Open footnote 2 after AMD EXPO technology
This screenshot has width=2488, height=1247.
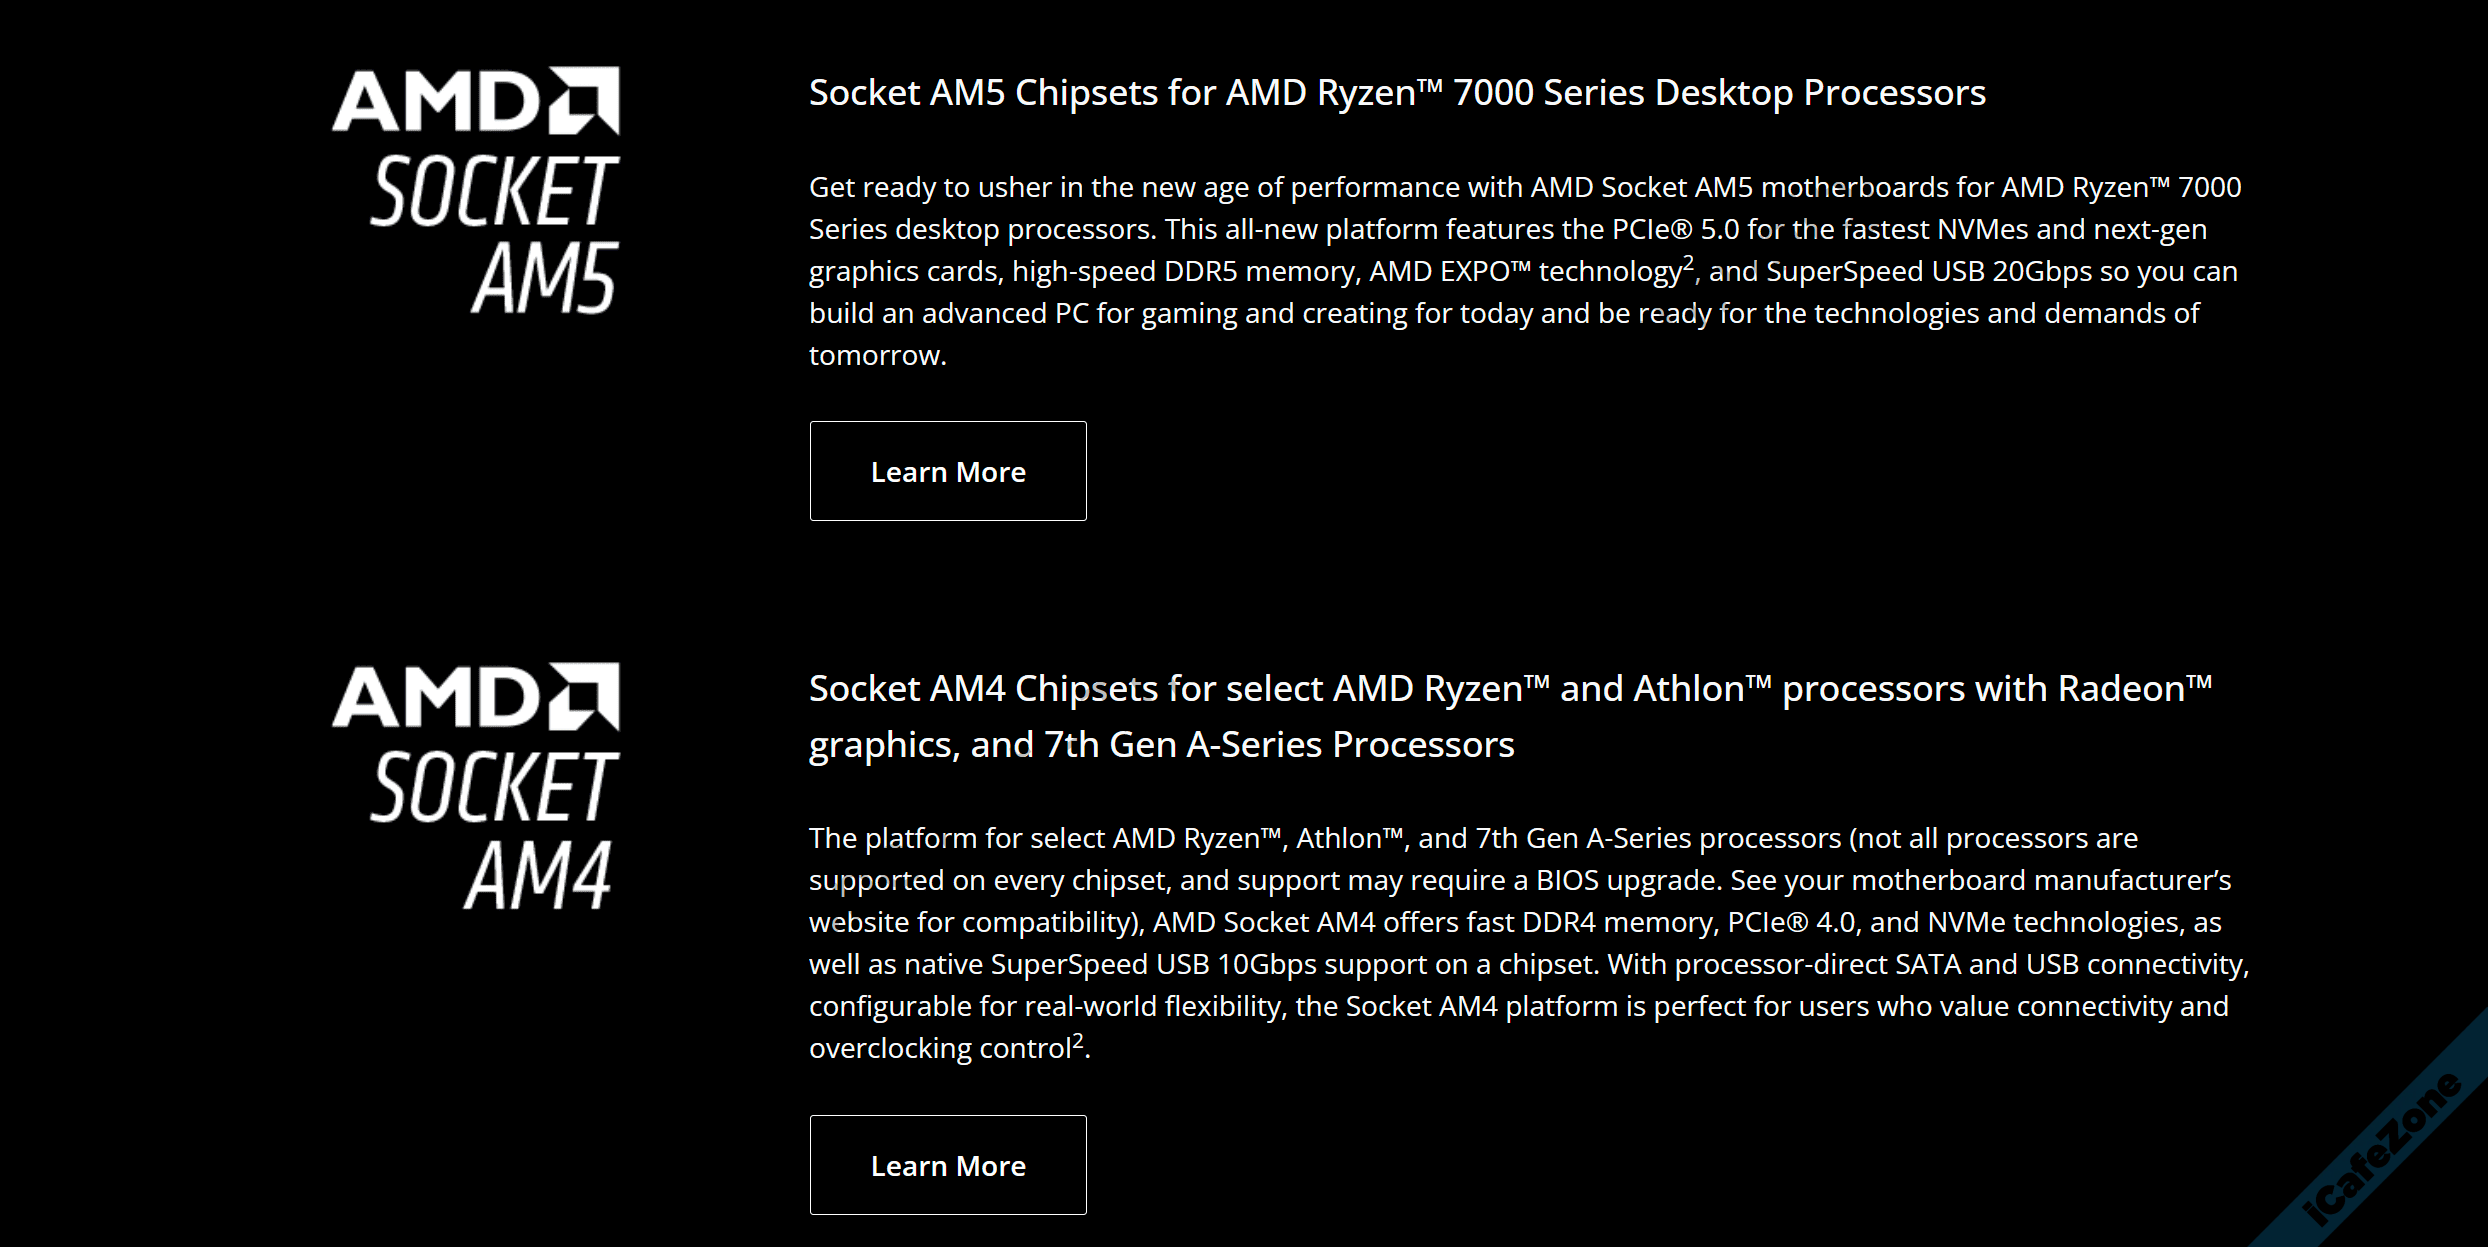1689,262
